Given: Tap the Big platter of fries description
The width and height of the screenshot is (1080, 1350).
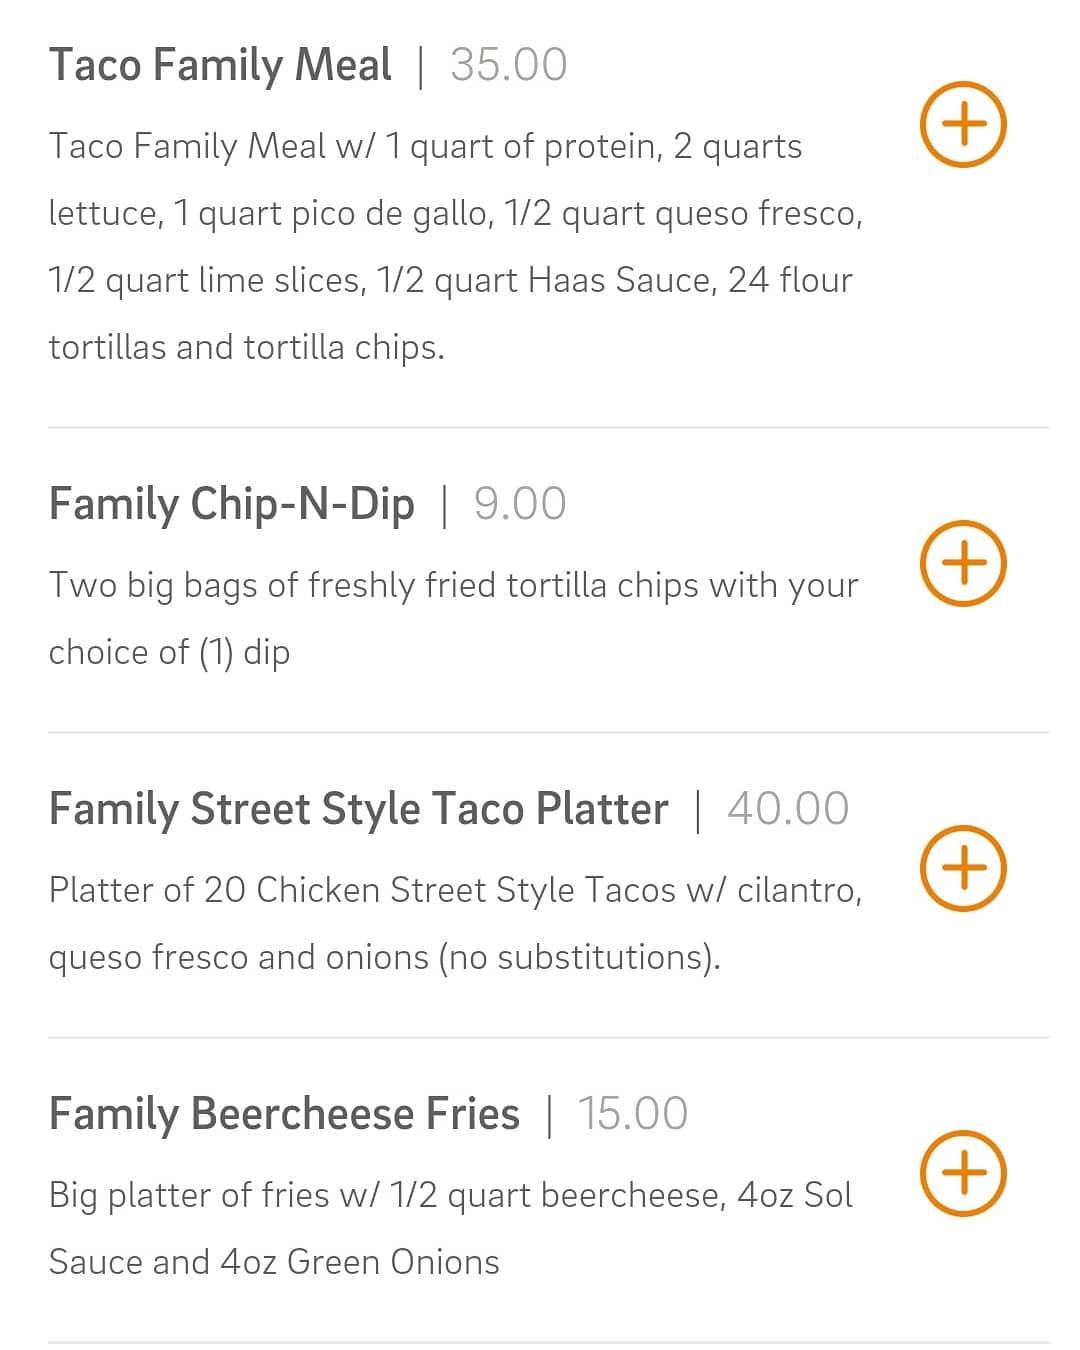Looking at the screenshot, I should 450,1228.
